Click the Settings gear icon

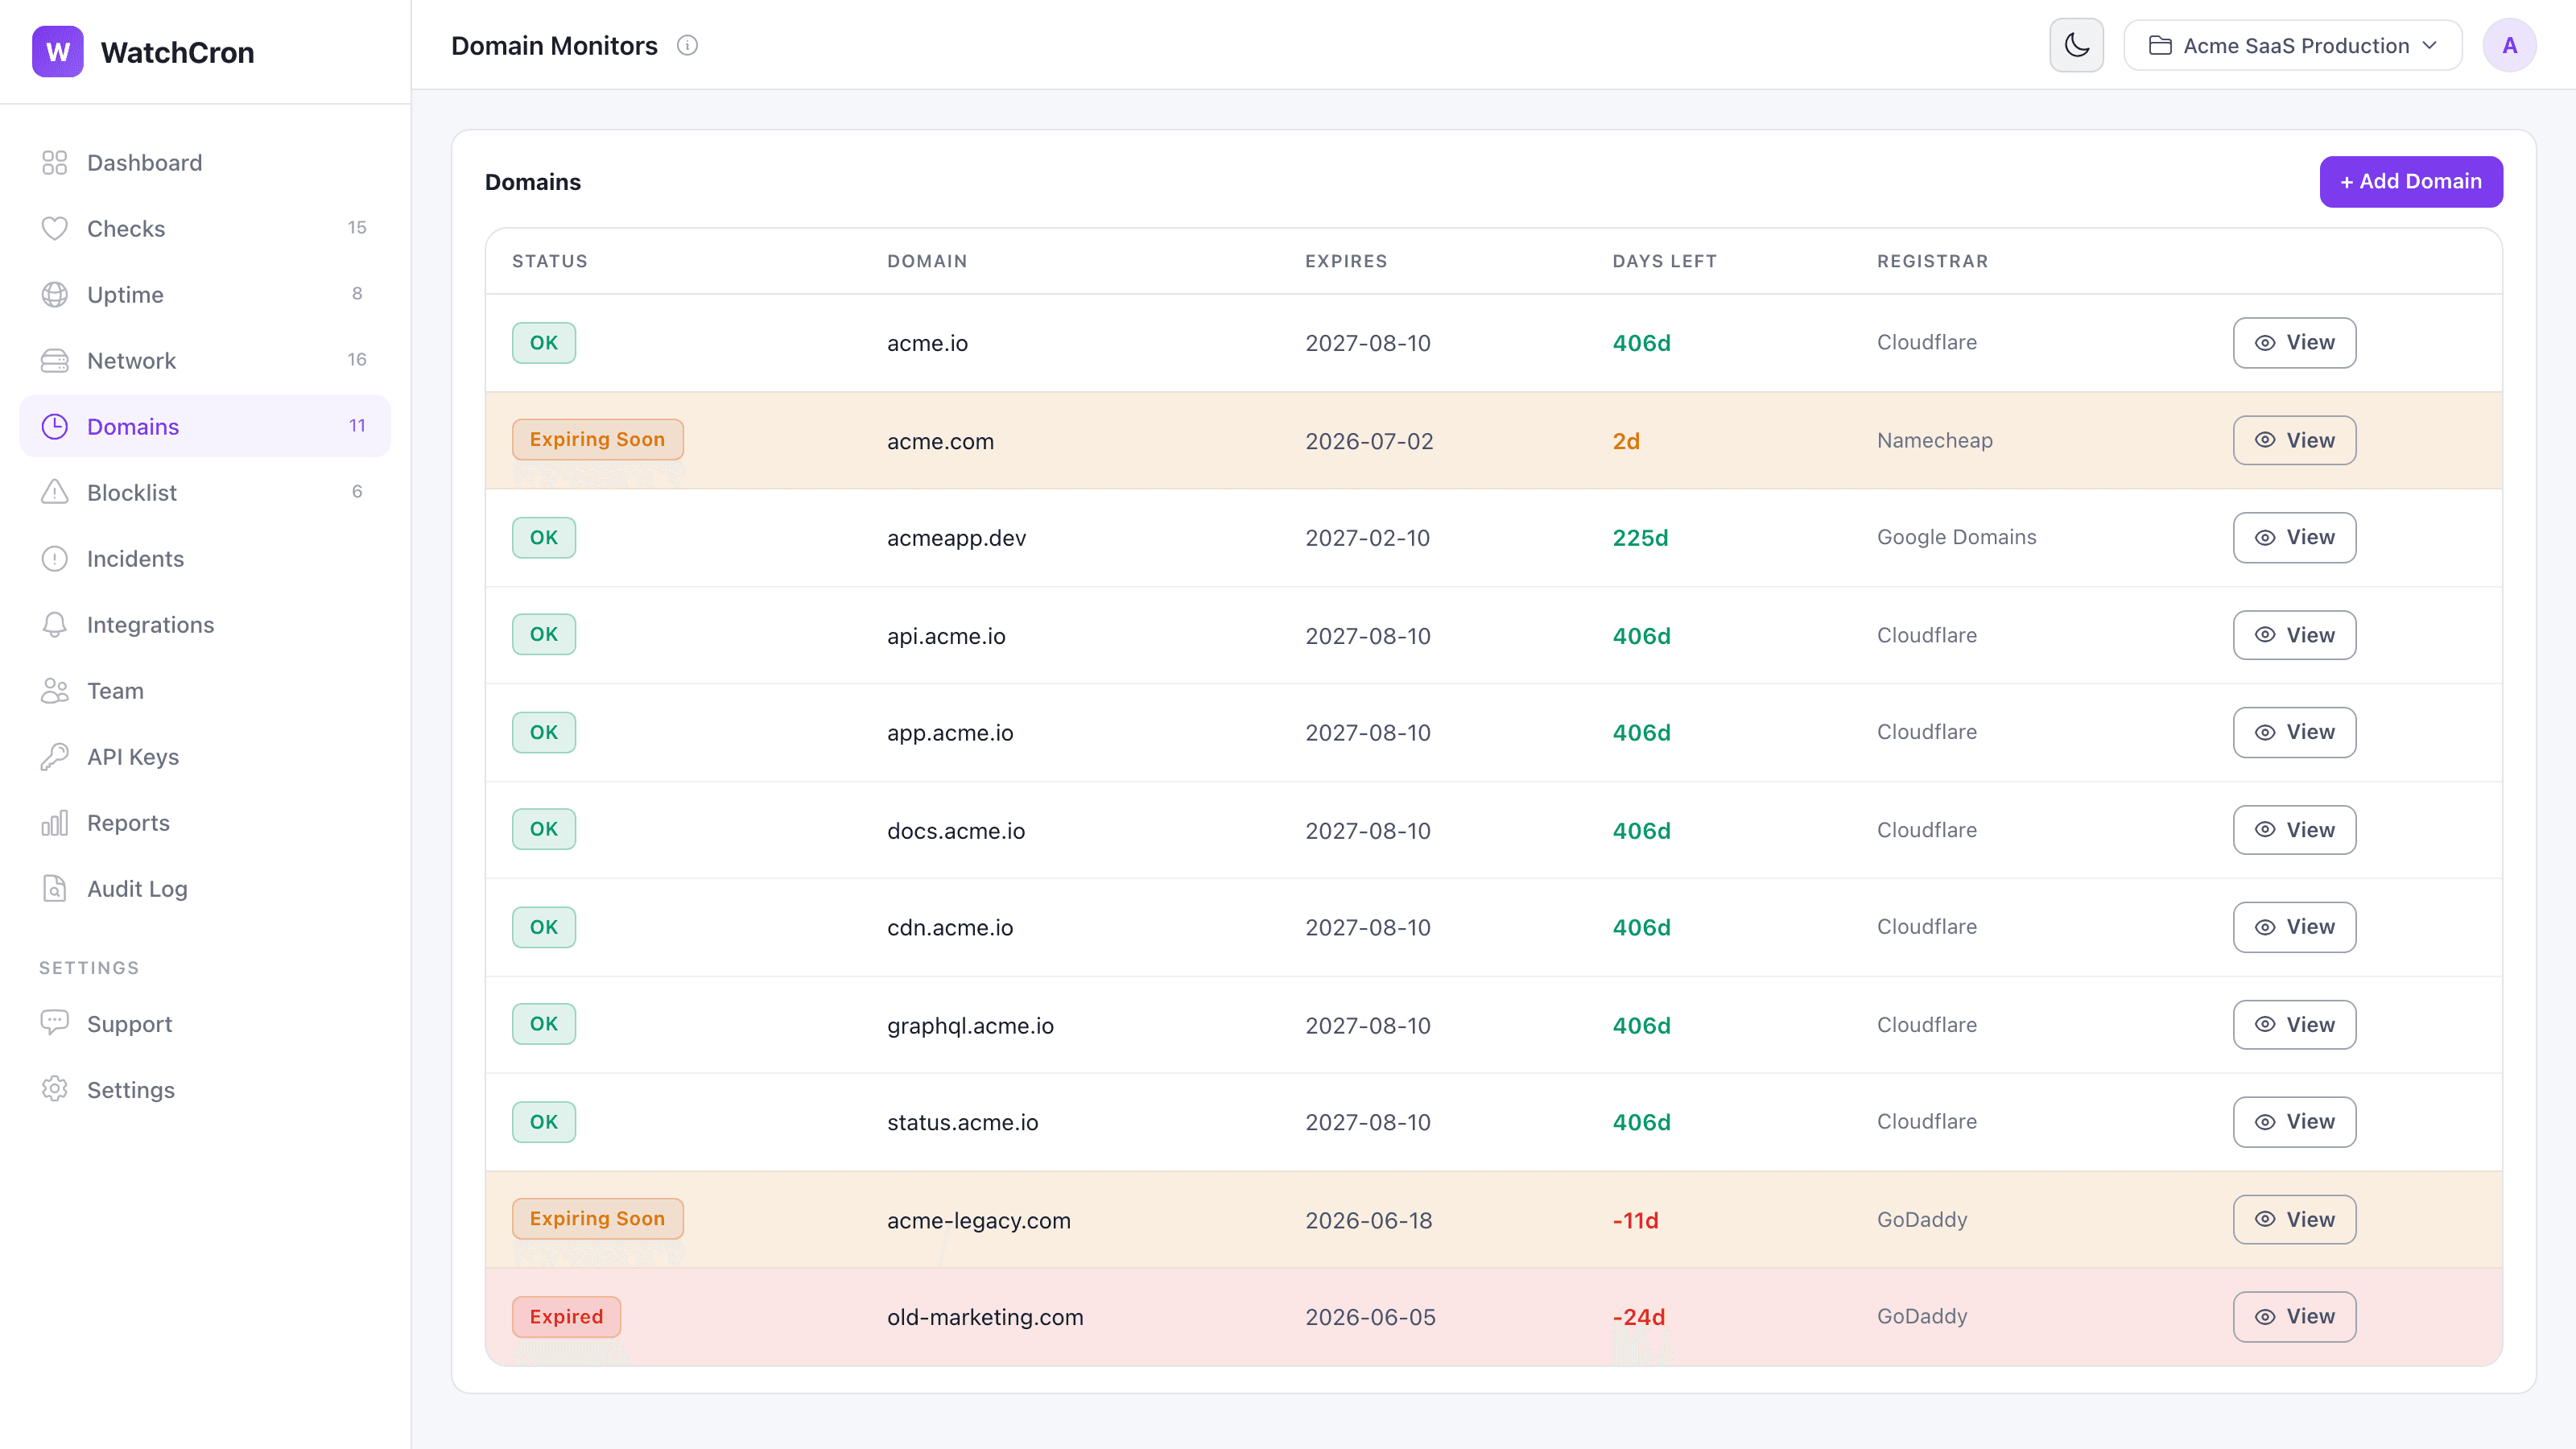coord(54,1090)
